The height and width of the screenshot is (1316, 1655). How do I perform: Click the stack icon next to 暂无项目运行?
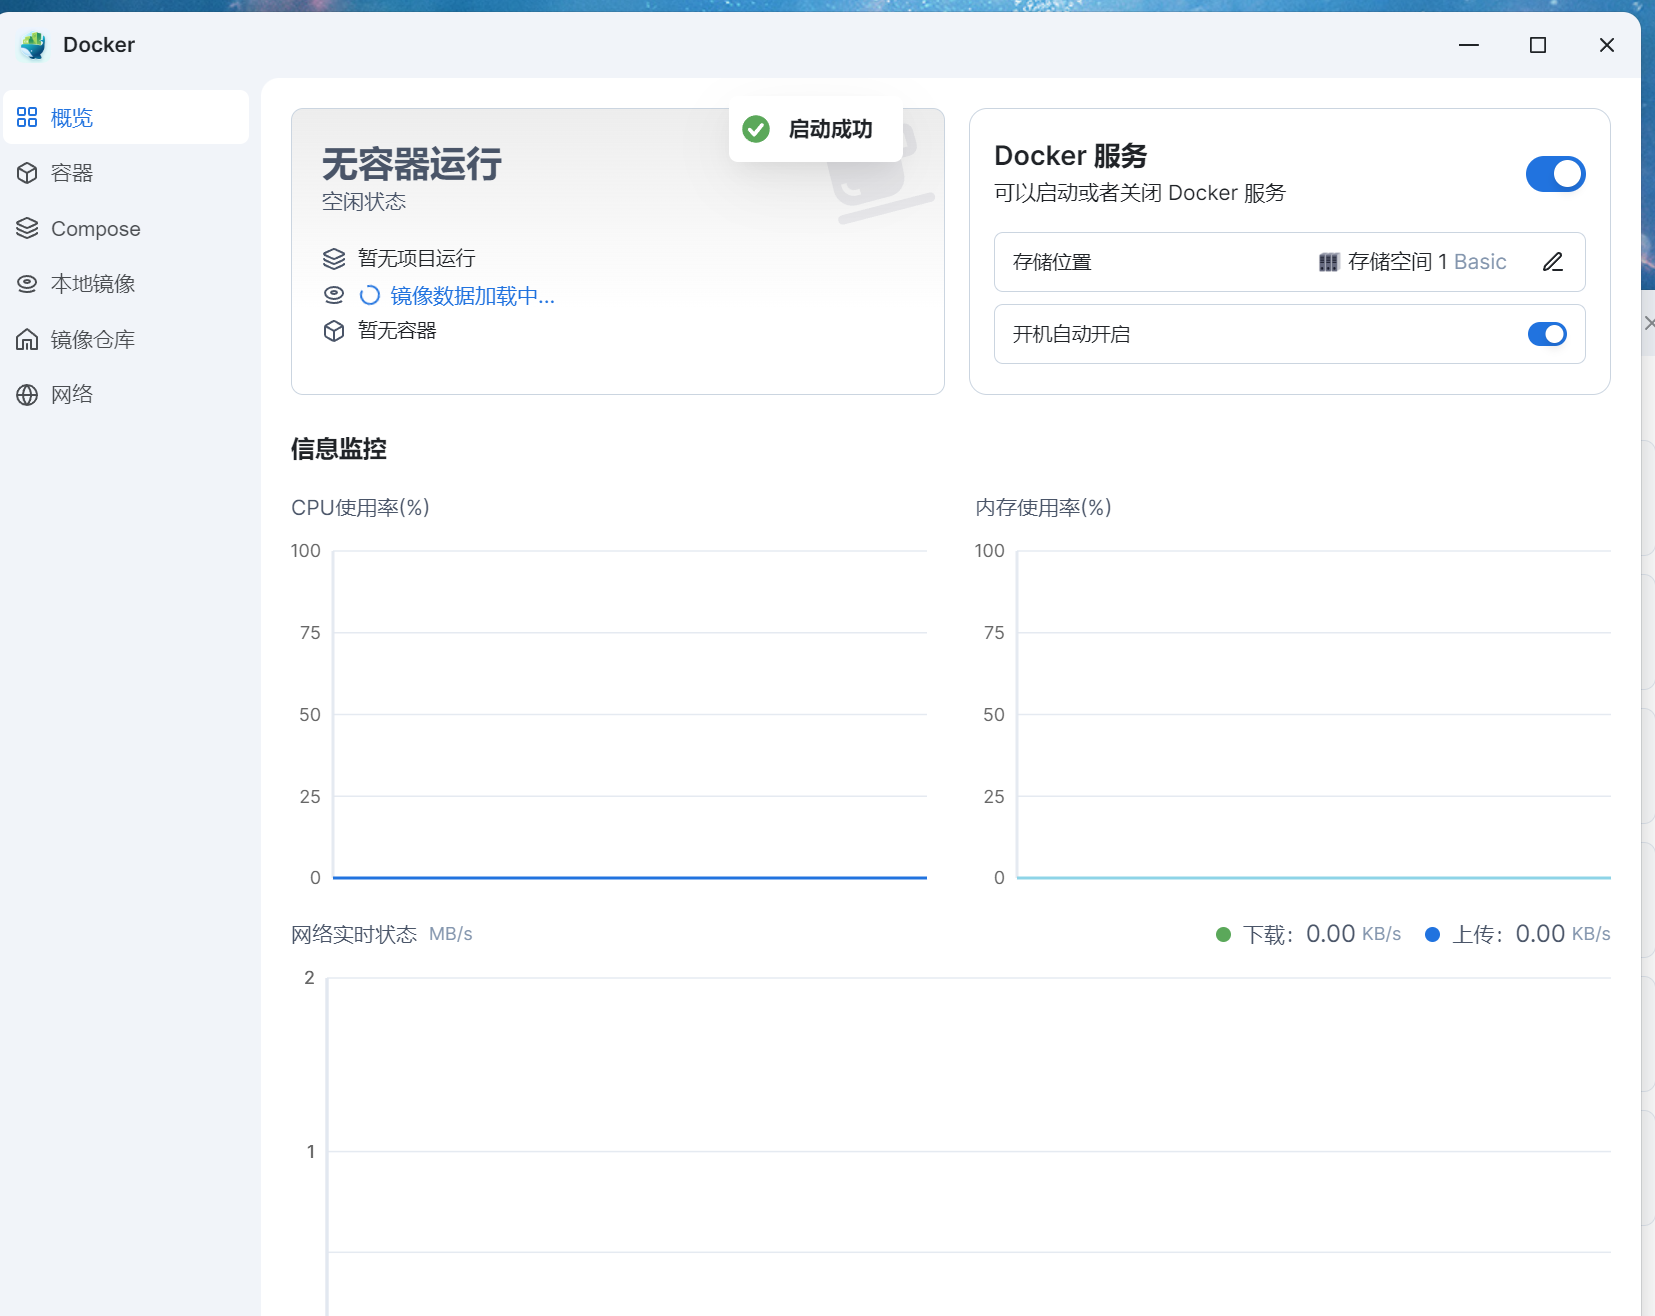[x=334, y=258]
